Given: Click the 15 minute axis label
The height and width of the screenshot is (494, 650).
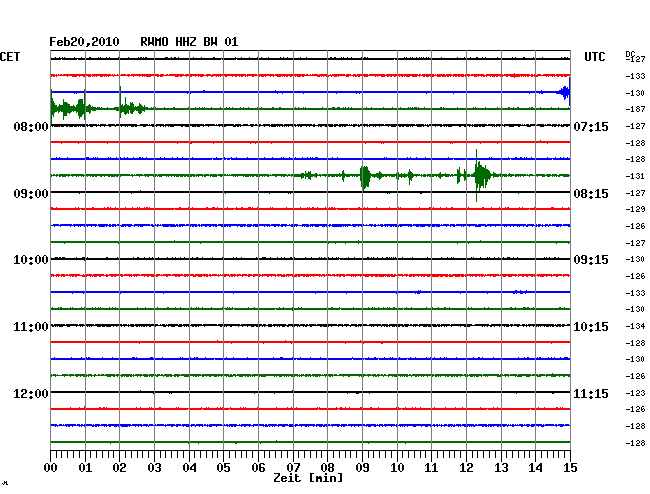Looking at the screenshot, I should point(570,468).
